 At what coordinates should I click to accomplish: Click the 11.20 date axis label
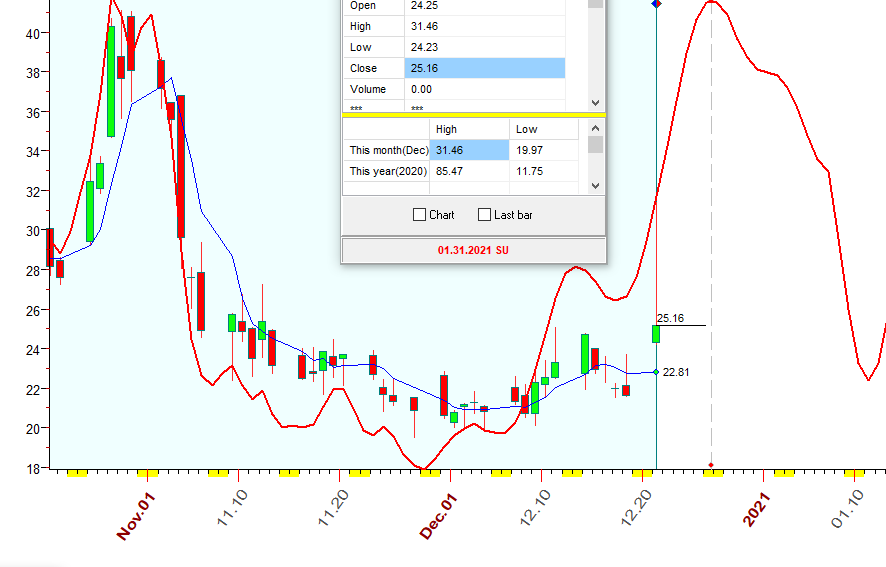point(333,508)
